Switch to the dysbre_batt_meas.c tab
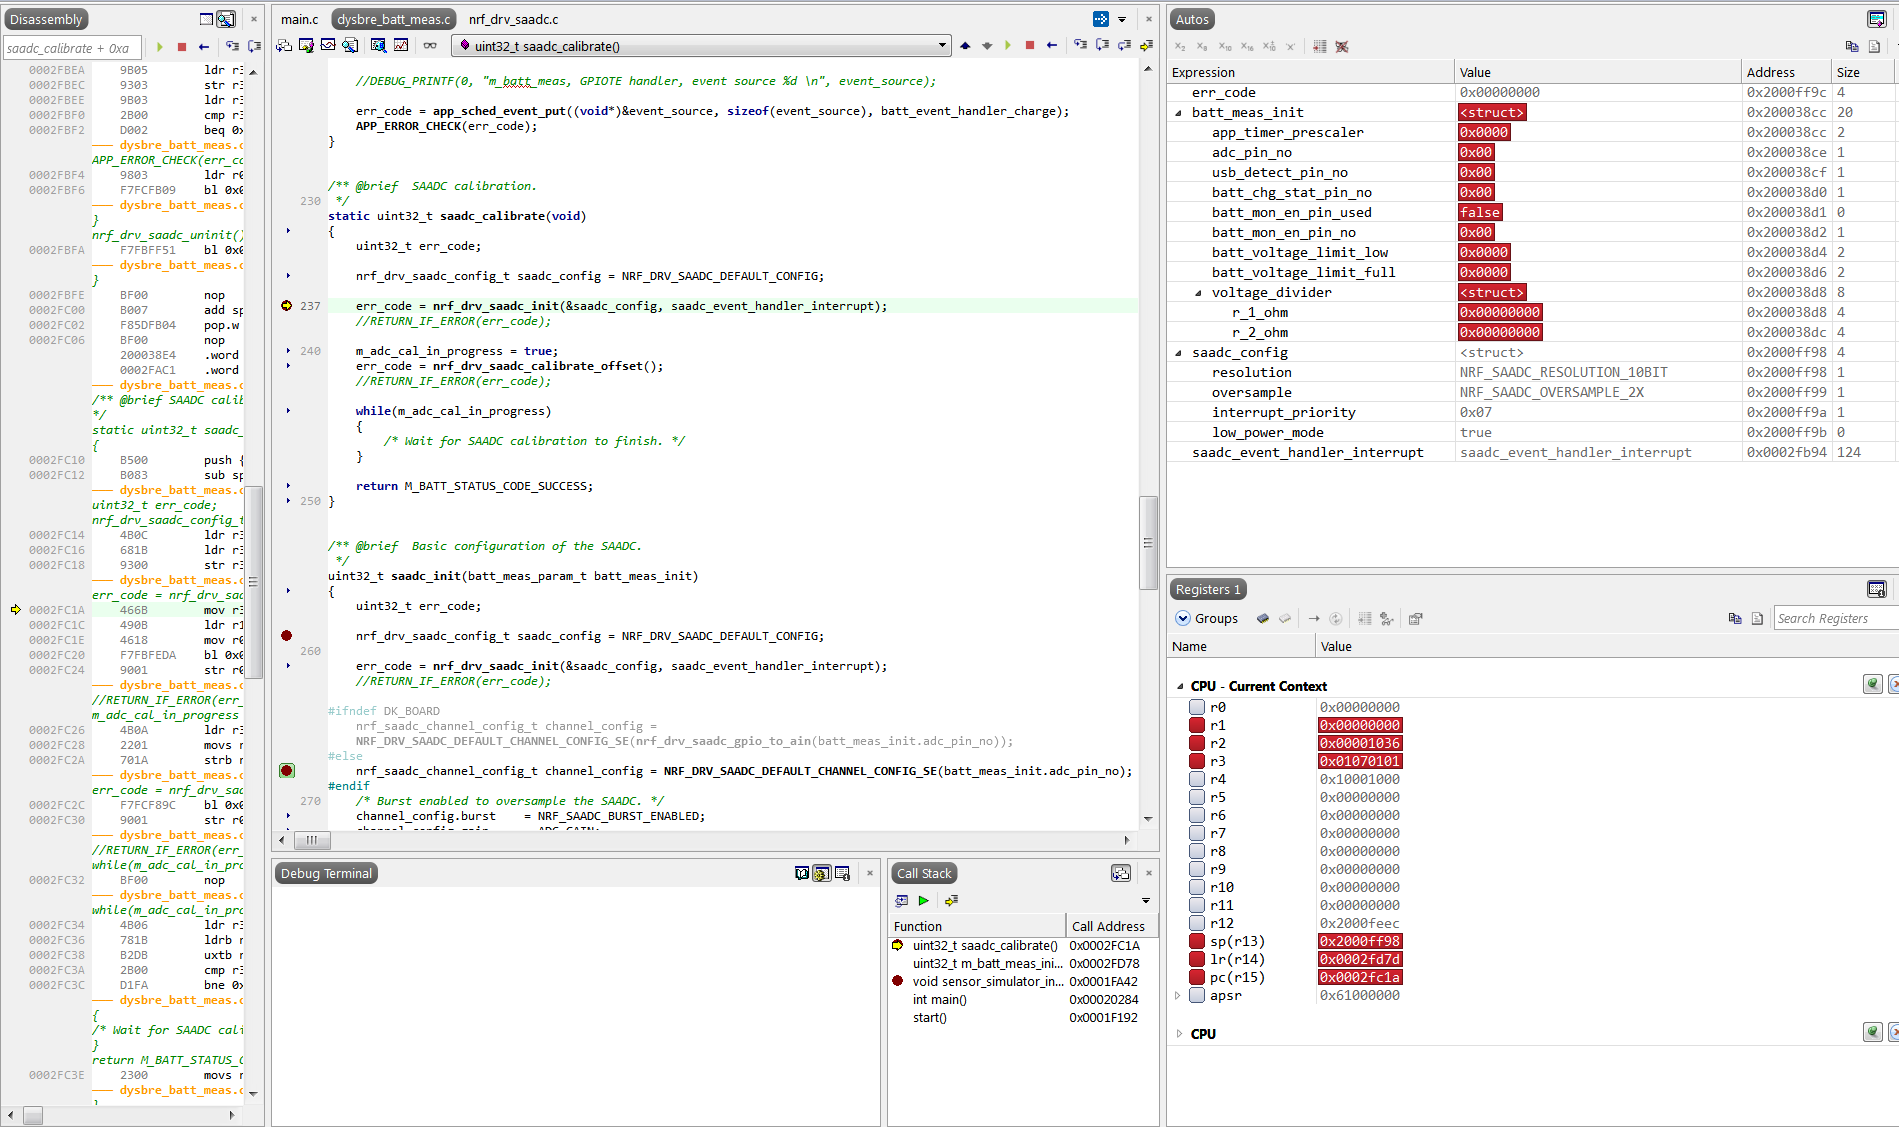The width and height of the screenshot is (1899, 1127). (x=393, y=19)
